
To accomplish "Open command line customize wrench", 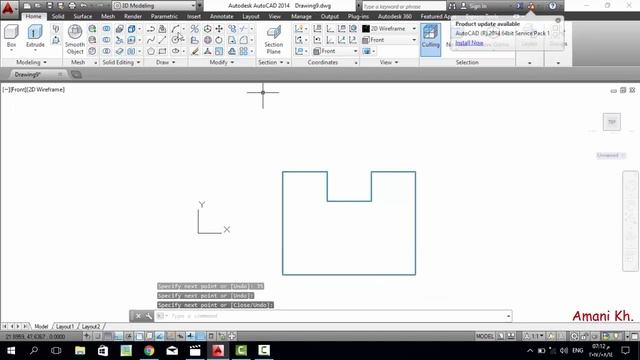I will pos(149,316).
